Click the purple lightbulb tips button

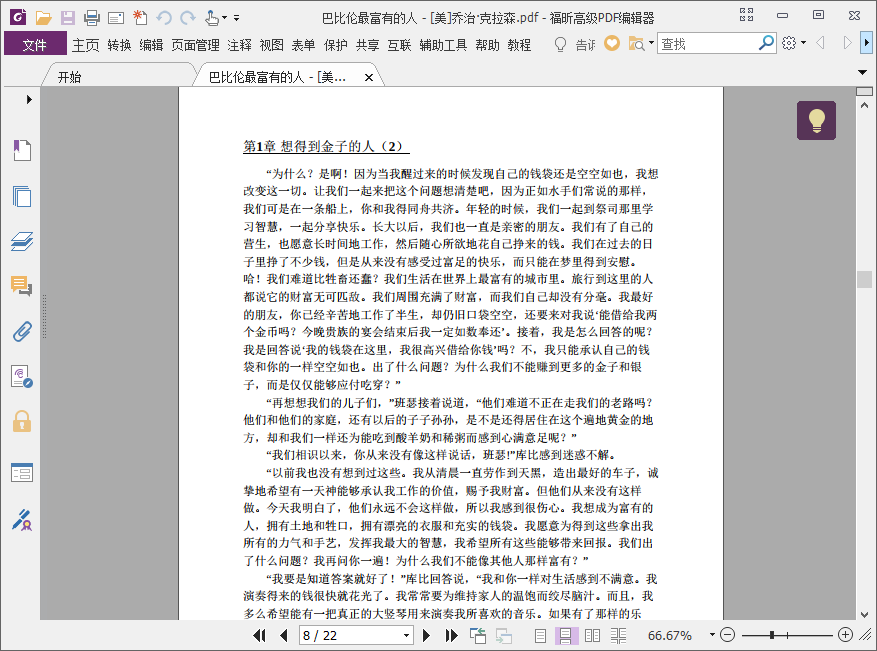pos(817,120)
